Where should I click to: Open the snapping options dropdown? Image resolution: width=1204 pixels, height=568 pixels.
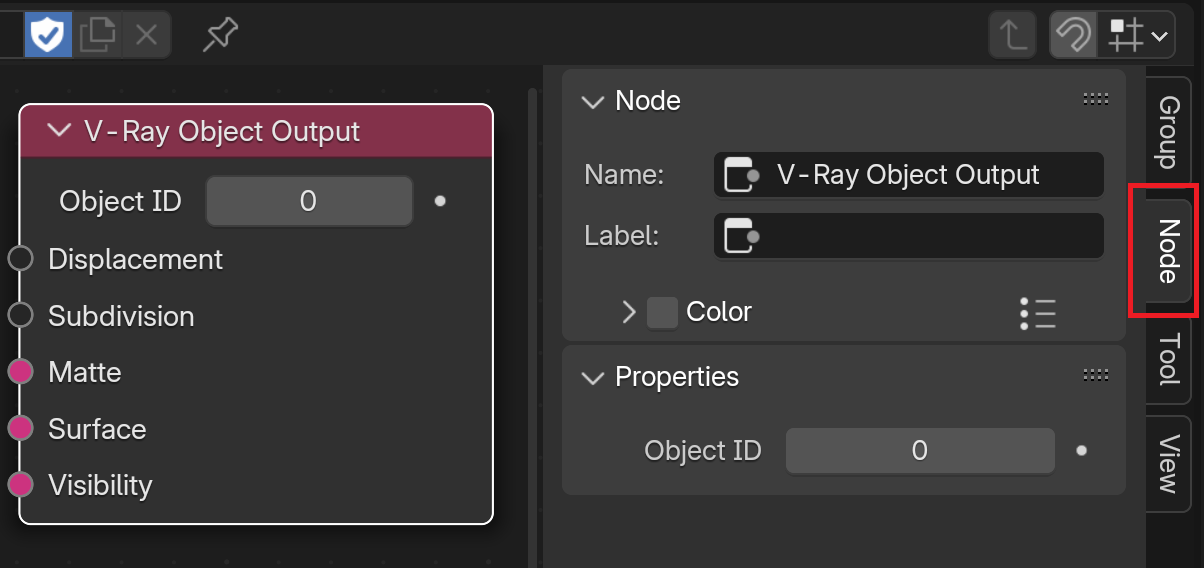tap(1136, 36)
